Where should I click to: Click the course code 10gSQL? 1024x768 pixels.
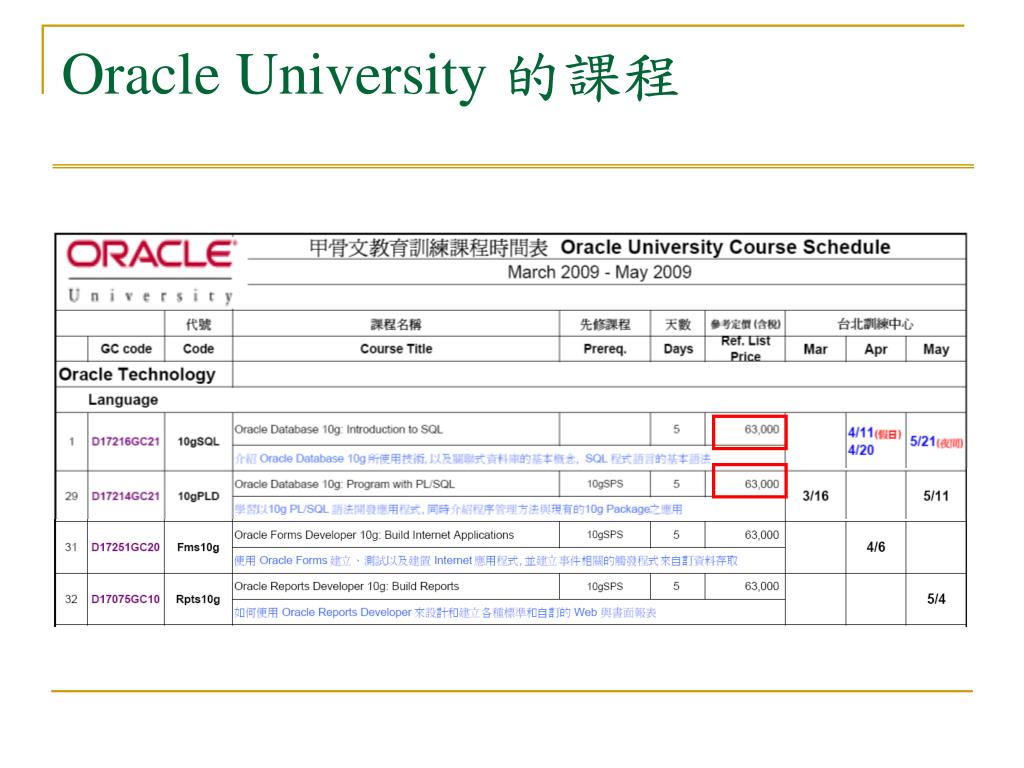pyautogui.click(x=199, y=441)
